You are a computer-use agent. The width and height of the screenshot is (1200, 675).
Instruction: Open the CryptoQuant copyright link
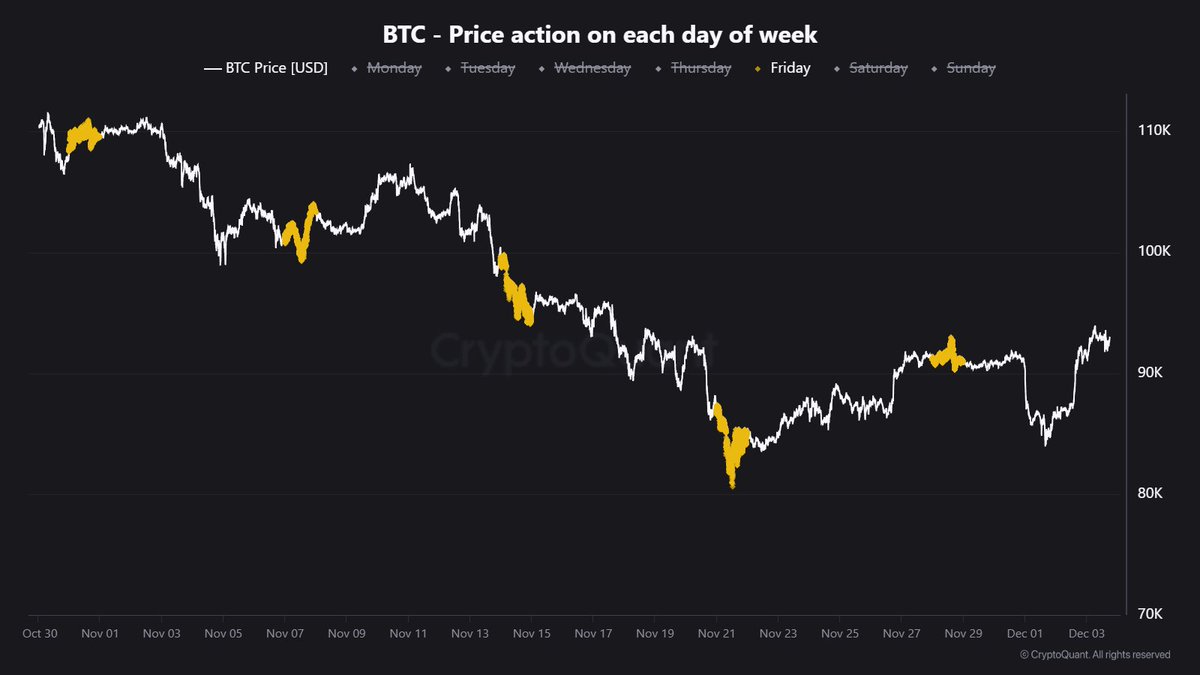click(1094, 655)
